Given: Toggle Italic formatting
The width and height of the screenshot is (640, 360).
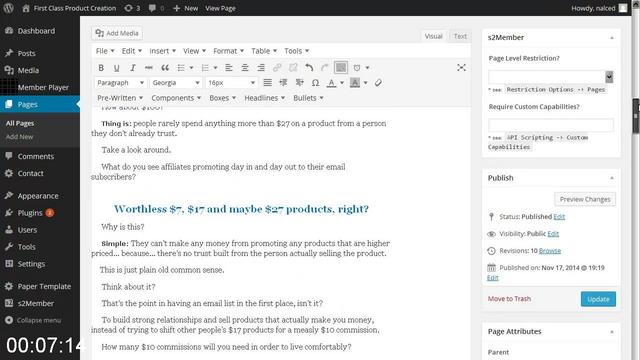Looking at the screenshot, I should point(133,68).
